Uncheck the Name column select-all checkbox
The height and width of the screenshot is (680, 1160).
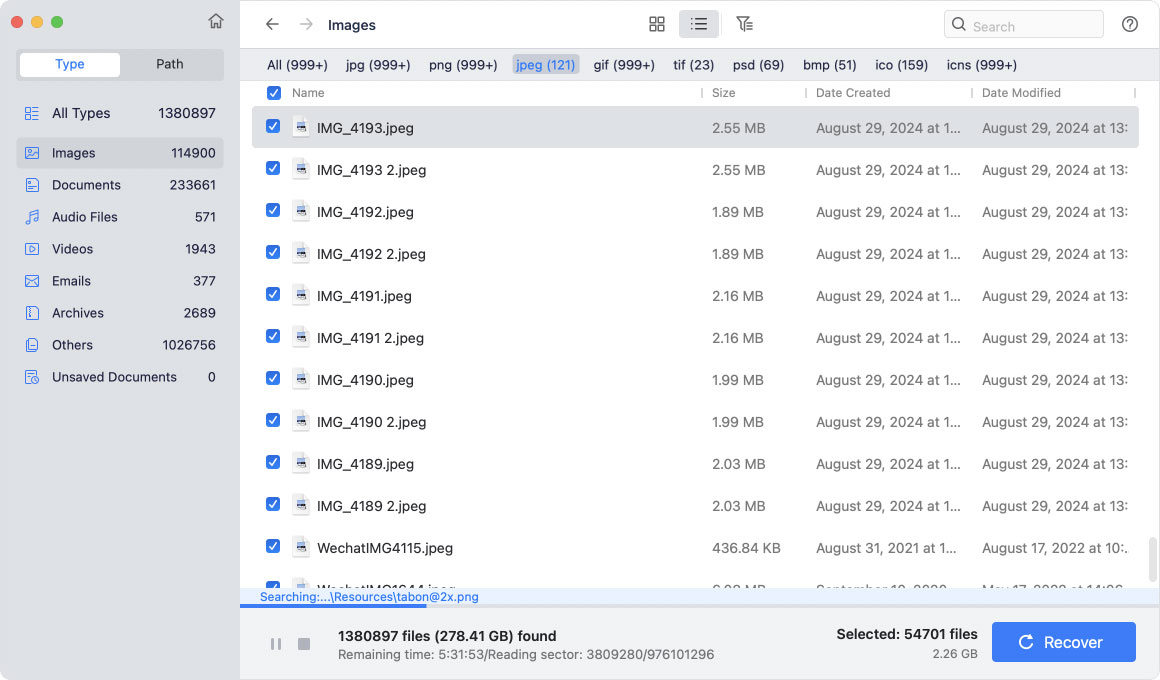pyautogui.click(x=273, y=92)
